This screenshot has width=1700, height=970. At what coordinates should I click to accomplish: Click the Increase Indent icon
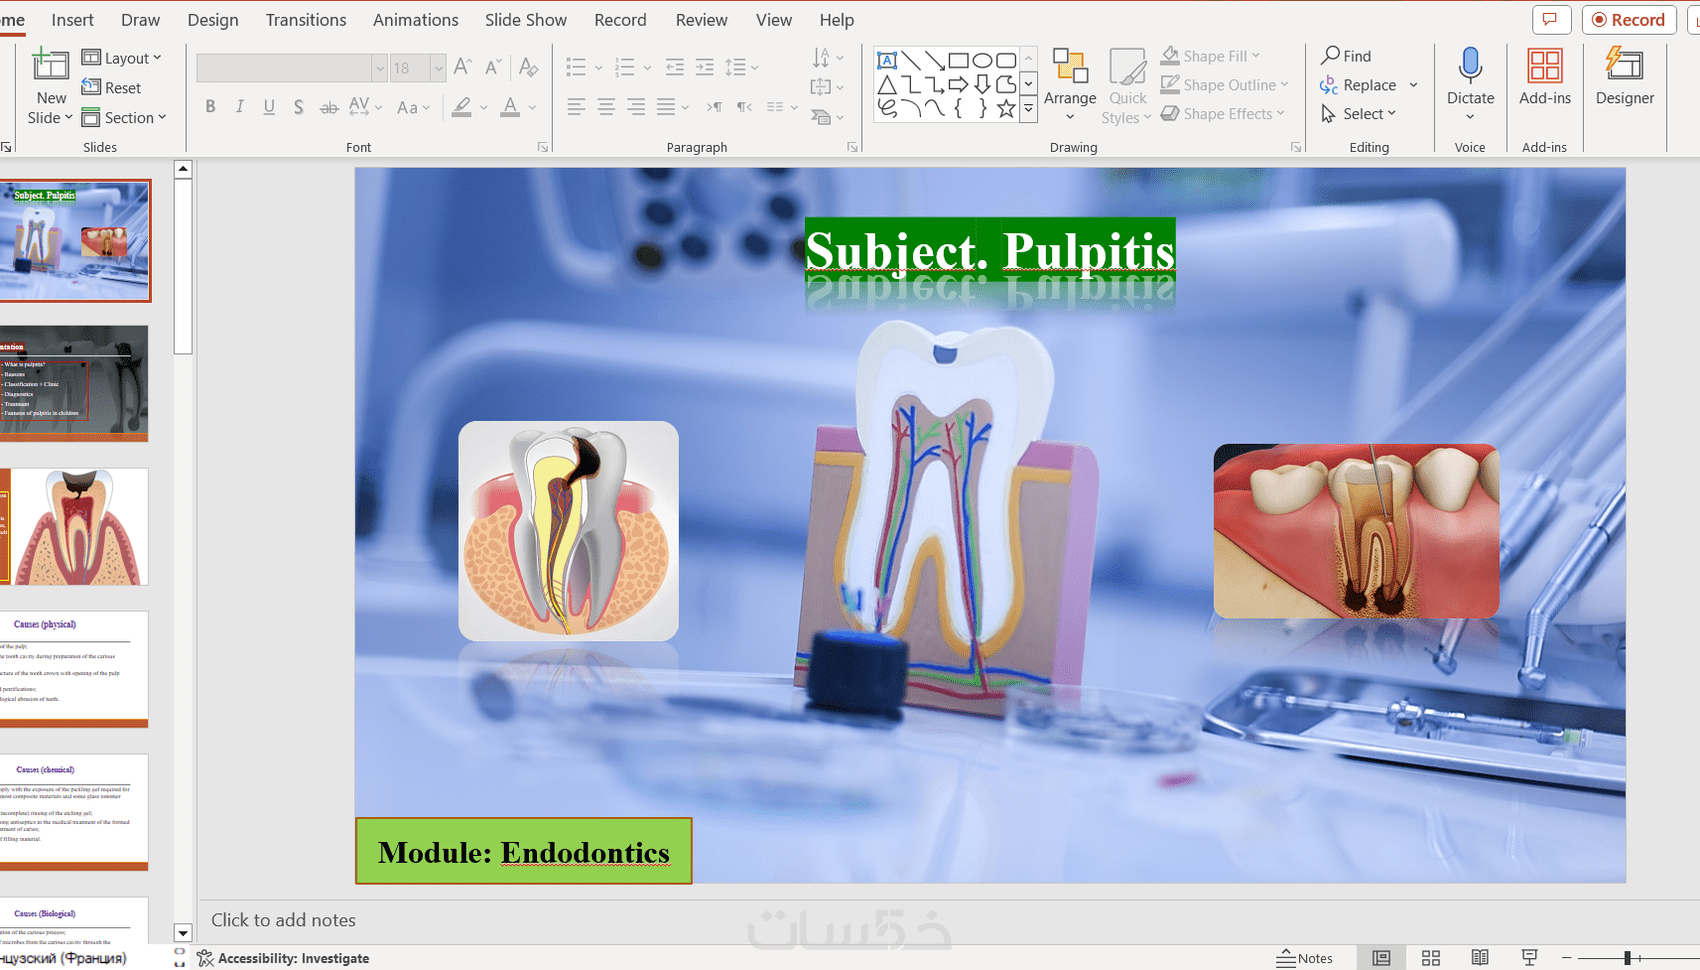click(x=705, y=67)
